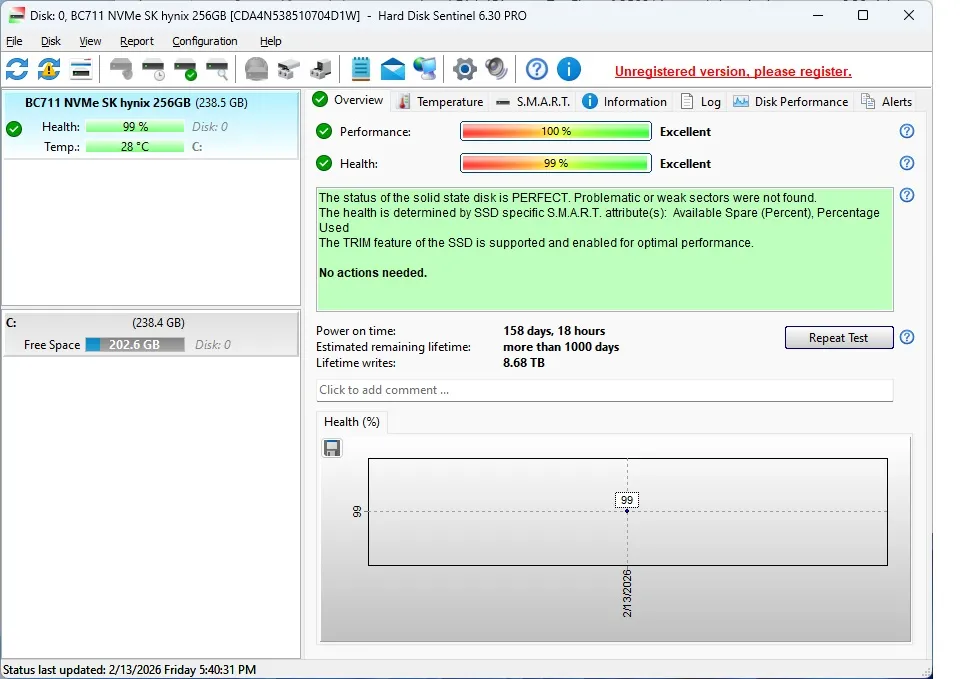Screen dimensions: 960x679
Task: Click the unregistered version register link
Action: [x=733, y=71]
